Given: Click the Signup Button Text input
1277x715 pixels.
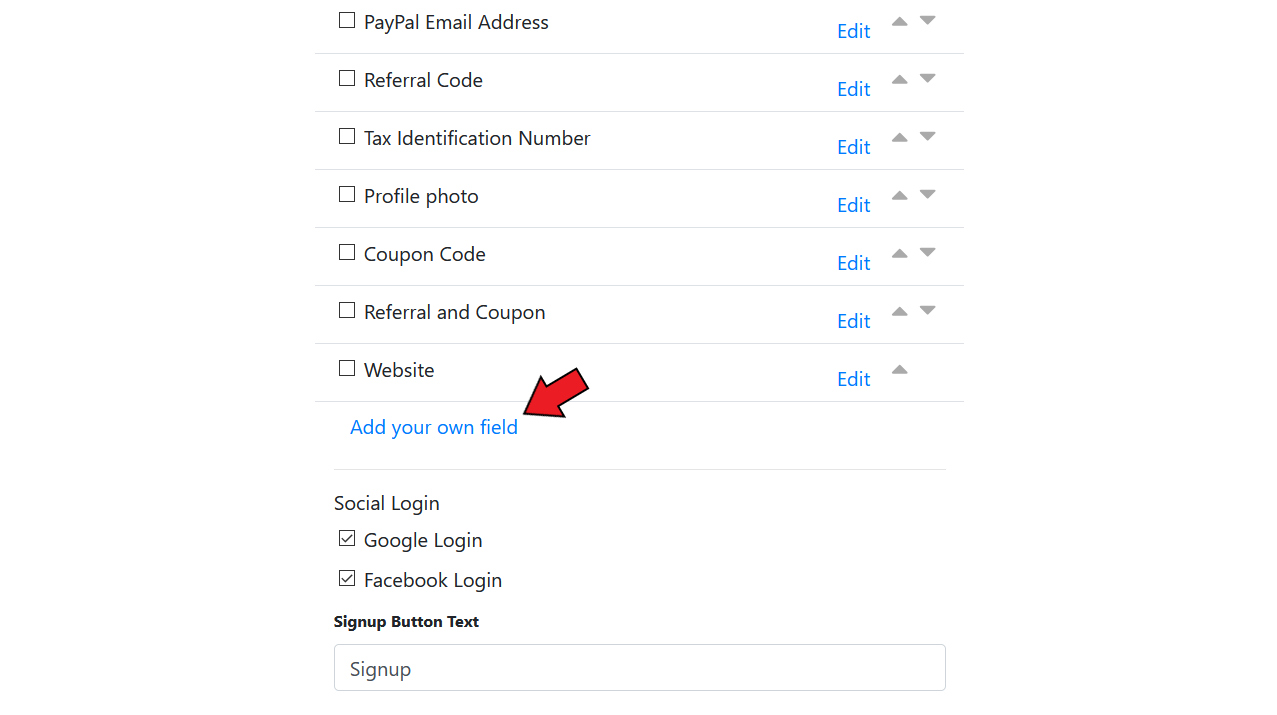Looking at the screenshot, I should click(640, 667).
